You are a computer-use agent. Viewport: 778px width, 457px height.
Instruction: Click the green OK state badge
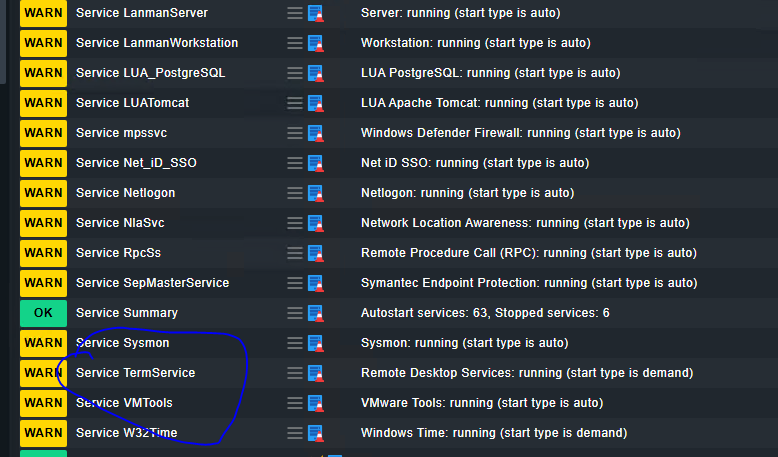[43, 313]
